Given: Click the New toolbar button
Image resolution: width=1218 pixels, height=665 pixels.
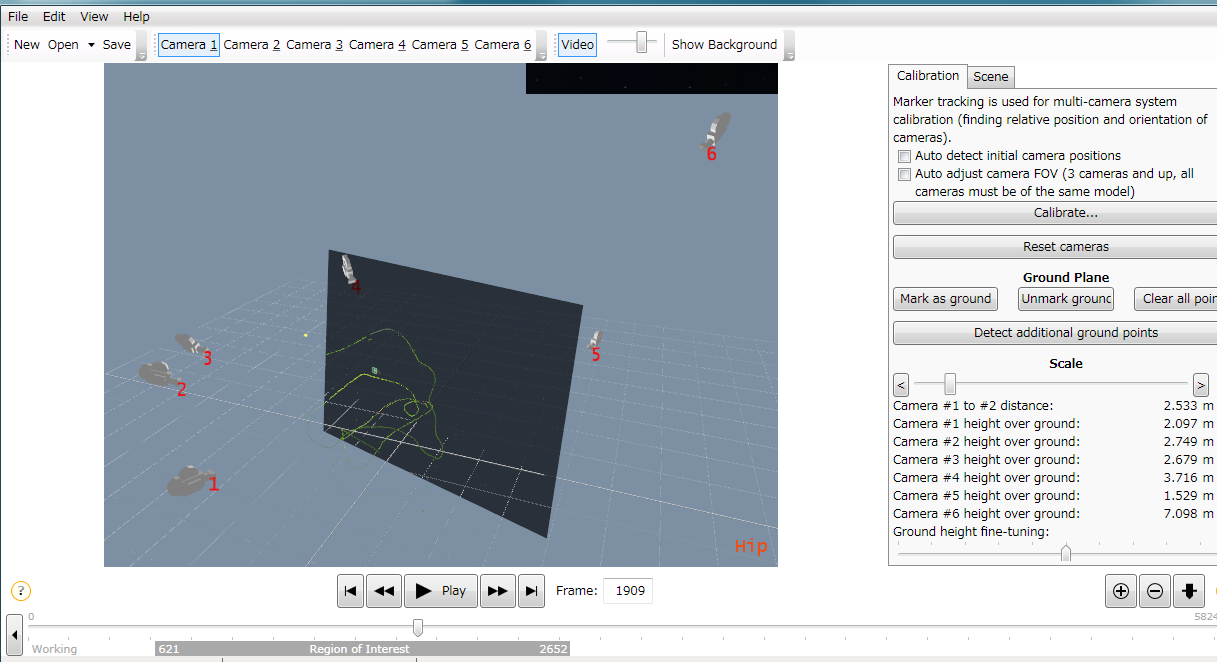Looking at the screenshot, I should point(27,44).
